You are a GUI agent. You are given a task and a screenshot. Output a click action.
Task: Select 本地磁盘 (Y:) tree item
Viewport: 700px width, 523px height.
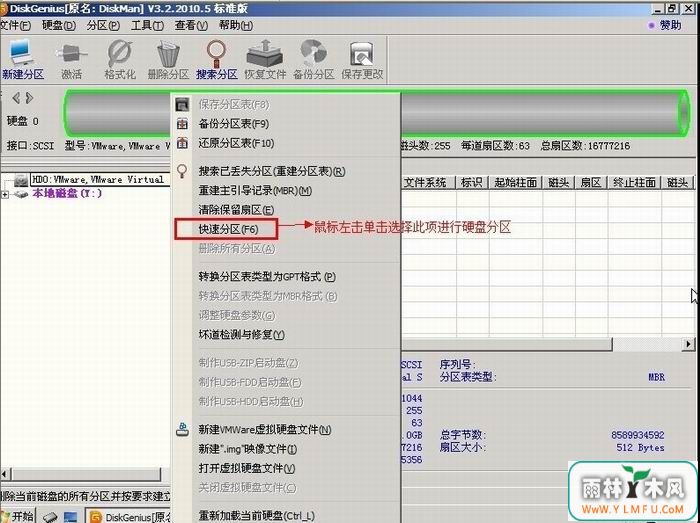click(67, 194)
